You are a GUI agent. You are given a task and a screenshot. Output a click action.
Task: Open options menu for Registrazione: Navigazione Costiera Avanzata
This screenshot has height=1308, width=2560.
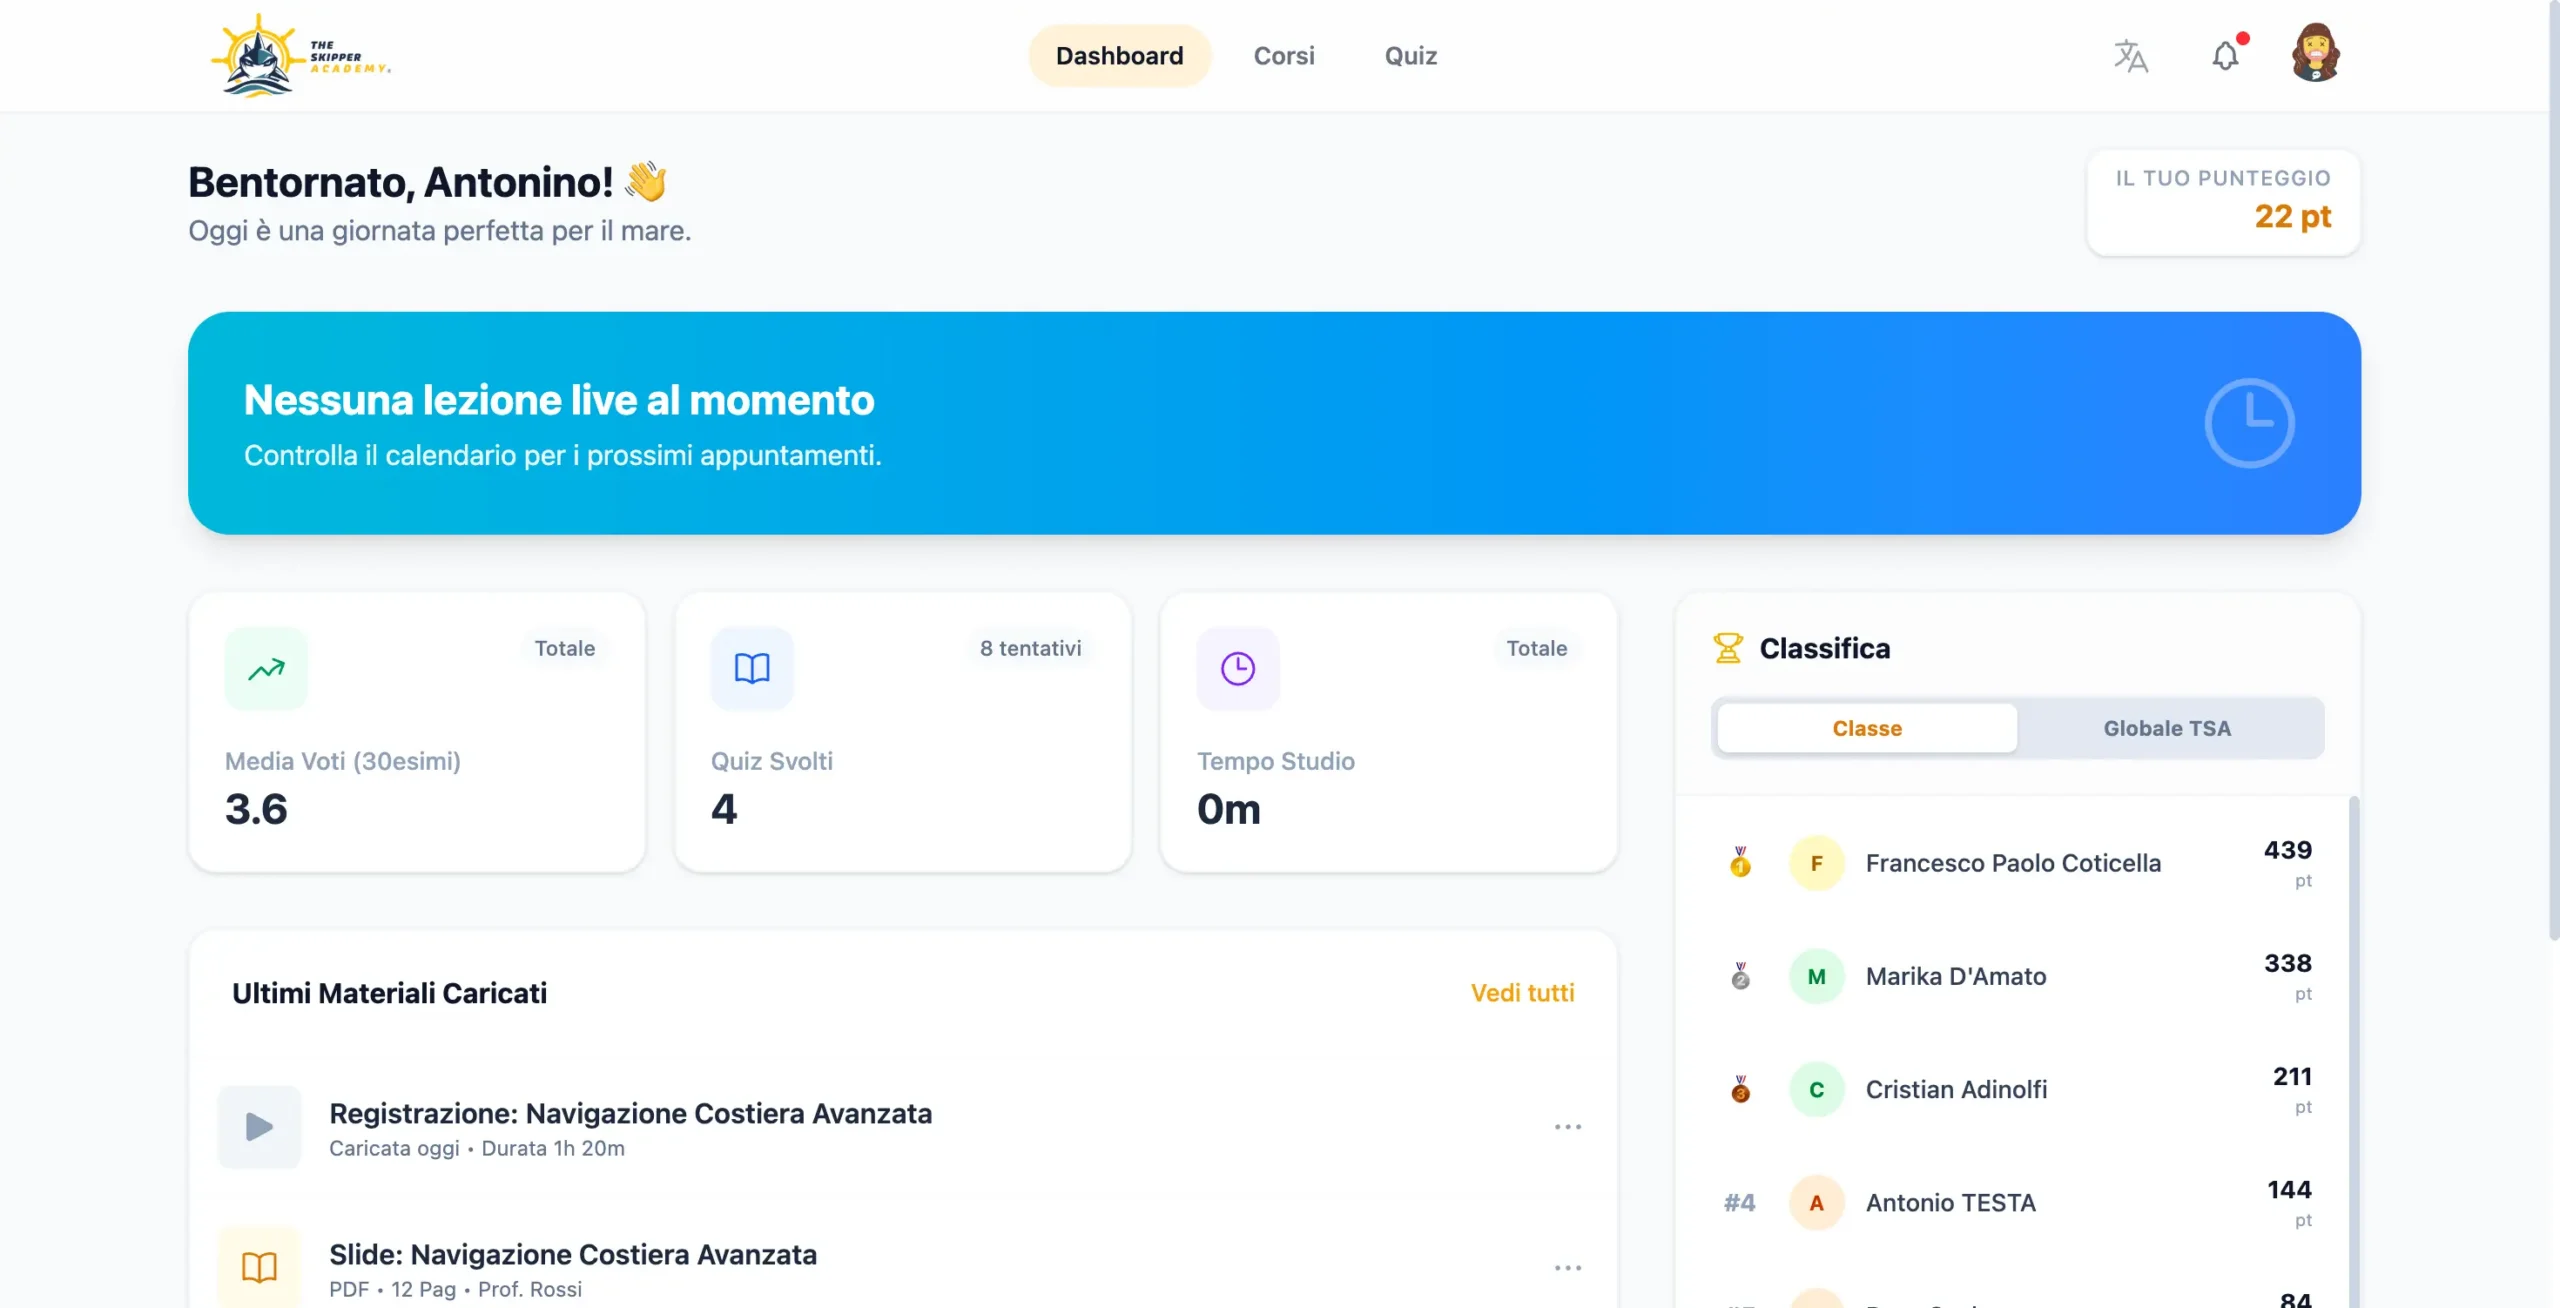1567,1127
